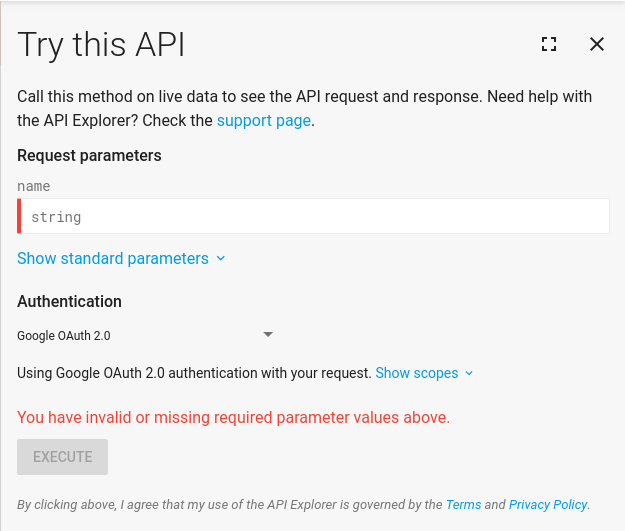Open the Privacy Policy link
The height and width of the screenshot is (531, 625).
(548, 505)
